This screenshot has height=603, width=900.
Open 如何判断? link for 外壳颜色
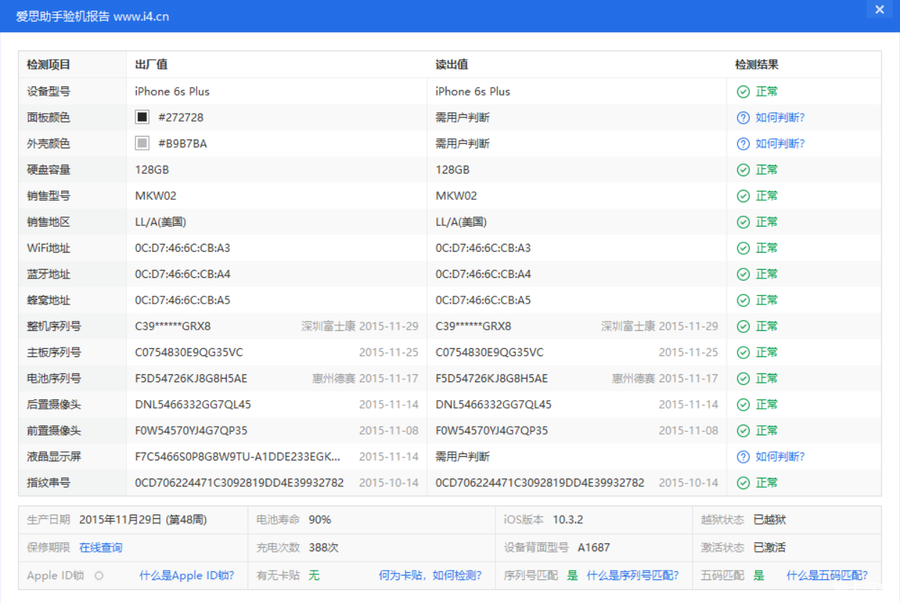(x=780, y=143)
